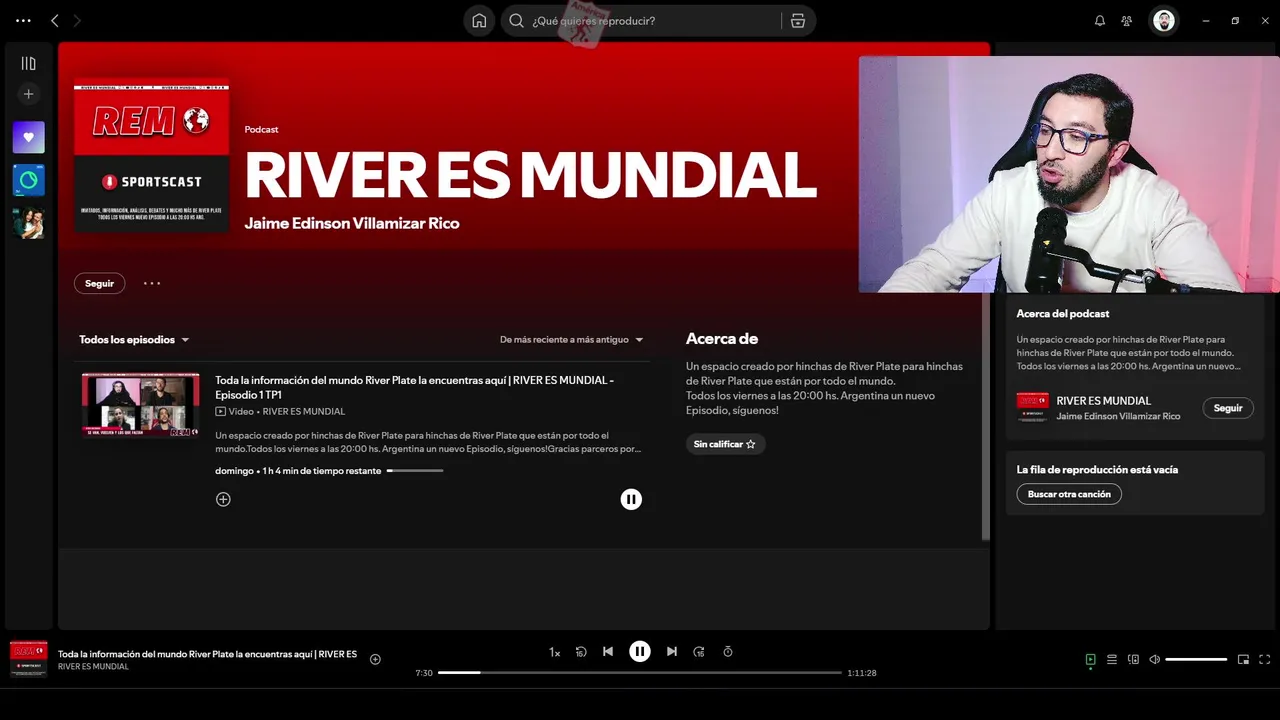Toggle the queue panel icon
This screenshot has height=720, width=1280.
coord(1112,660)
